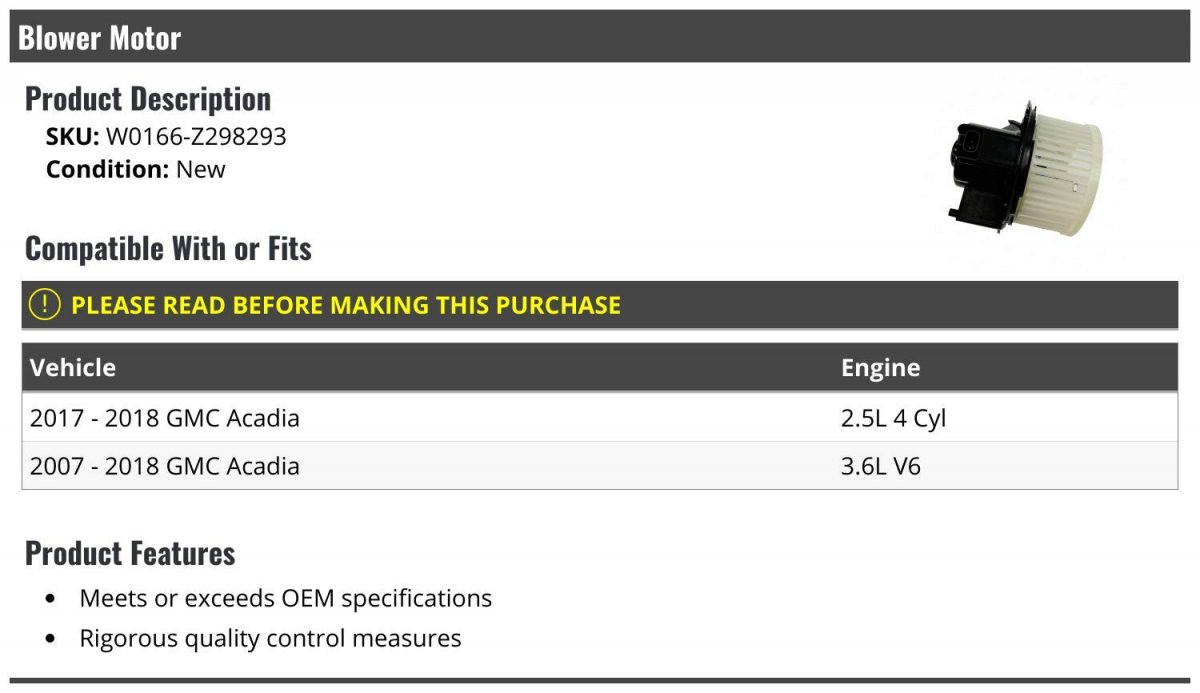Click the SKU label
Viewport: 1200px width, 693px height.
(73, 136)
